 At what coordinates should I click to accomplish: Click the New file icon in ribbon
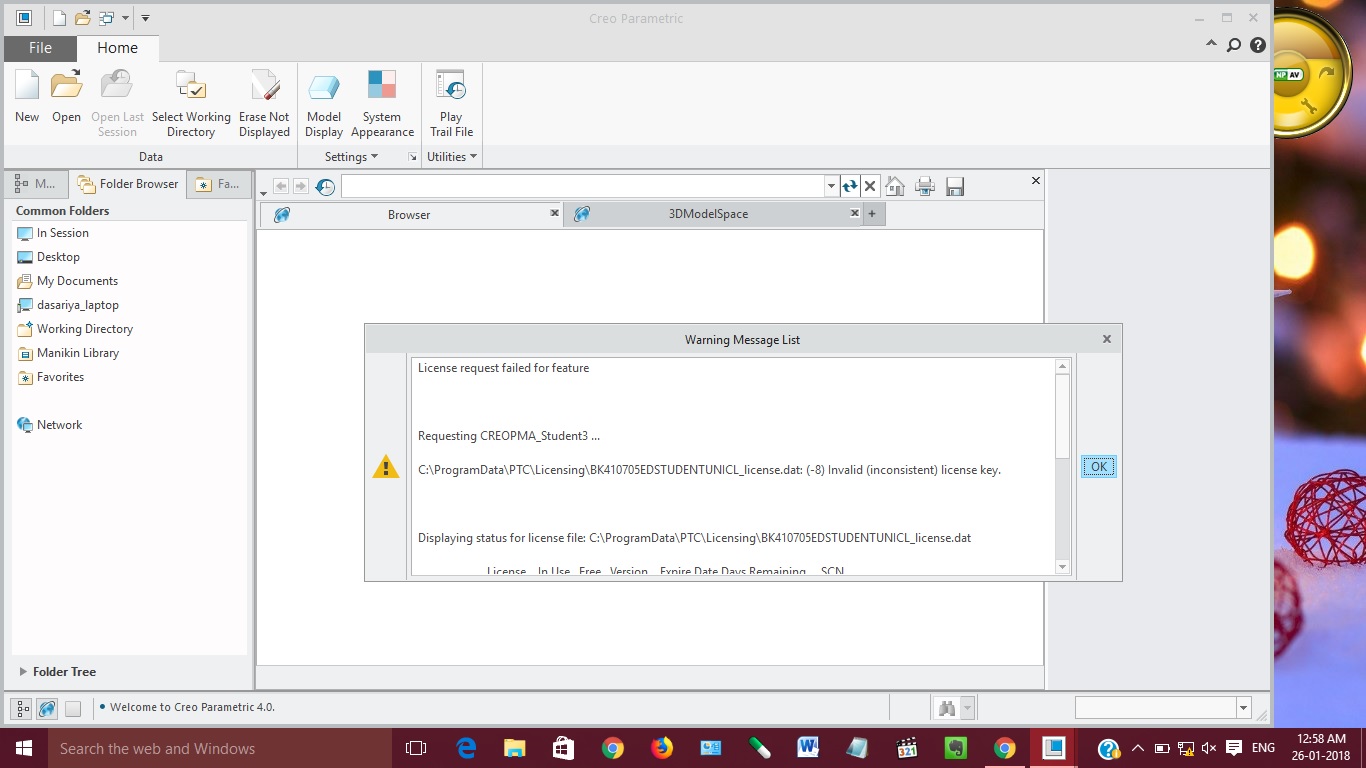click(x=27, y=88)
